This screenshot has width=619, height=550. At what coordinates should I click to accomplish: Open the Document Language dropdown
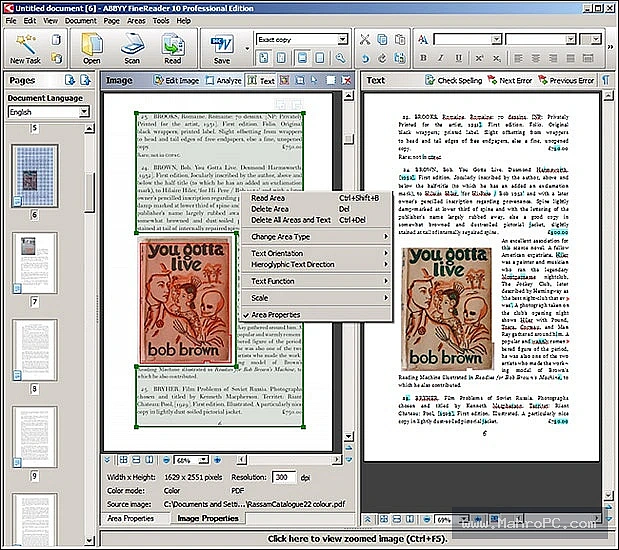coord(84,112)
